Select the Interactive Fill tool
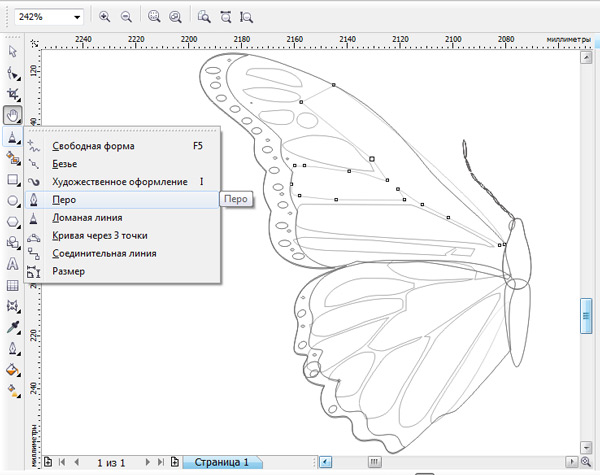Screen dimensions: 600x475 [x=13, y=390]
